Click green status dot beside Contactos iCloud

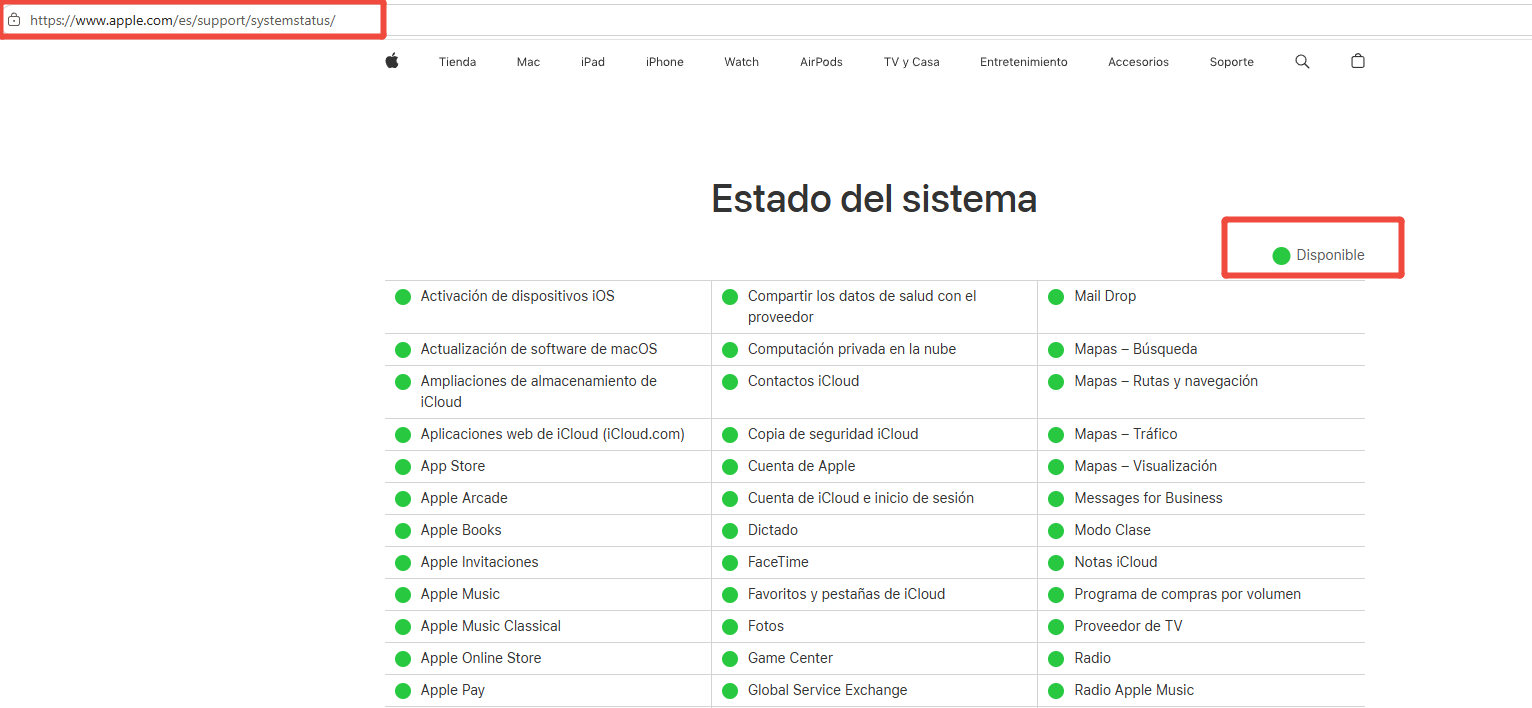[x=730, y=382]
